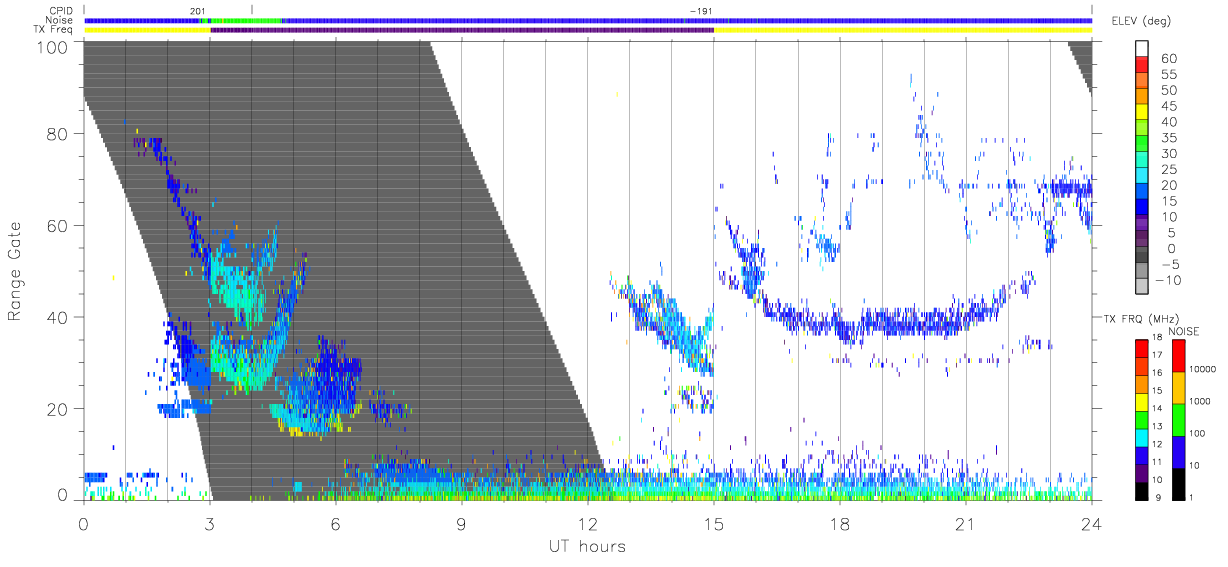The width and height of the screenshot is (1228, 567).
Task: Click the x-axis tick label '9'
Action: (462, 523)
